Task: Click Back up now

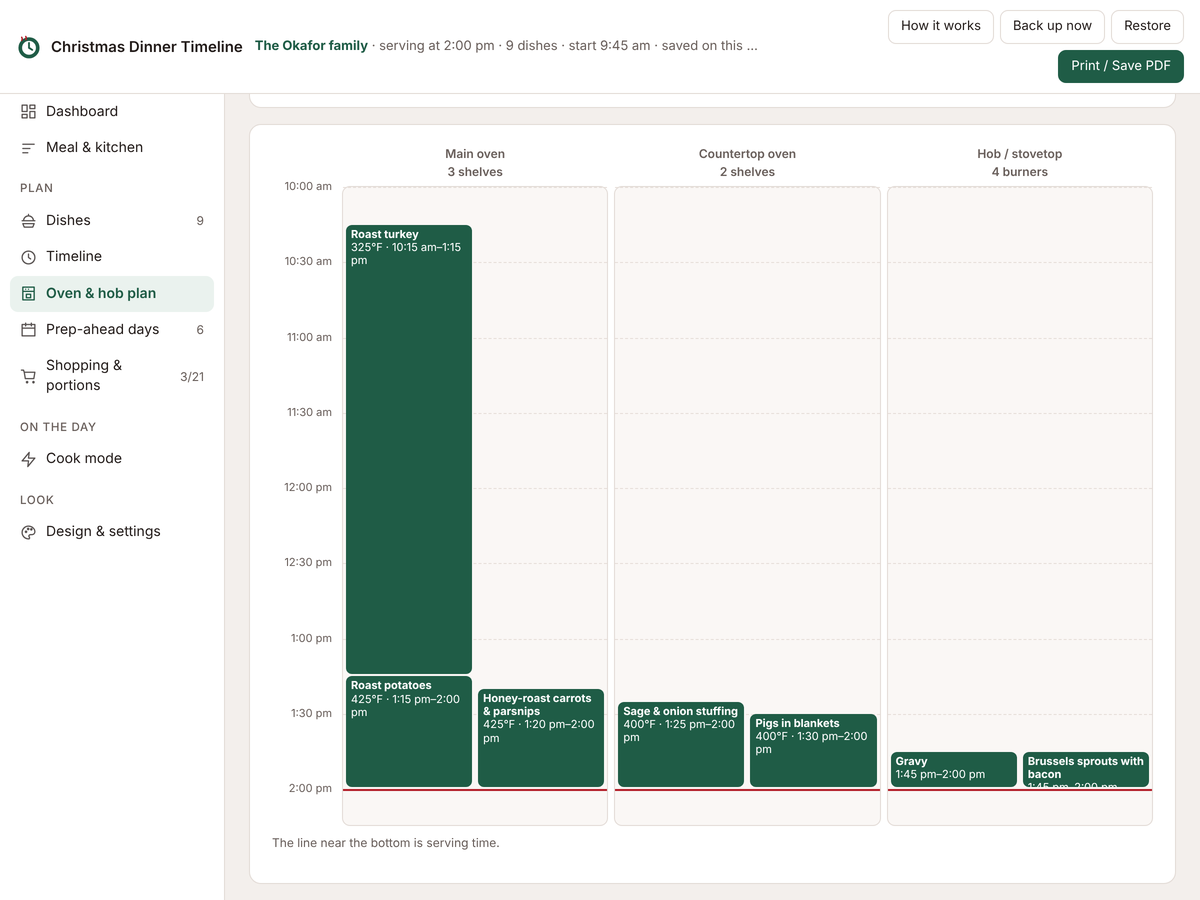Action: [x=1052, y=26]
